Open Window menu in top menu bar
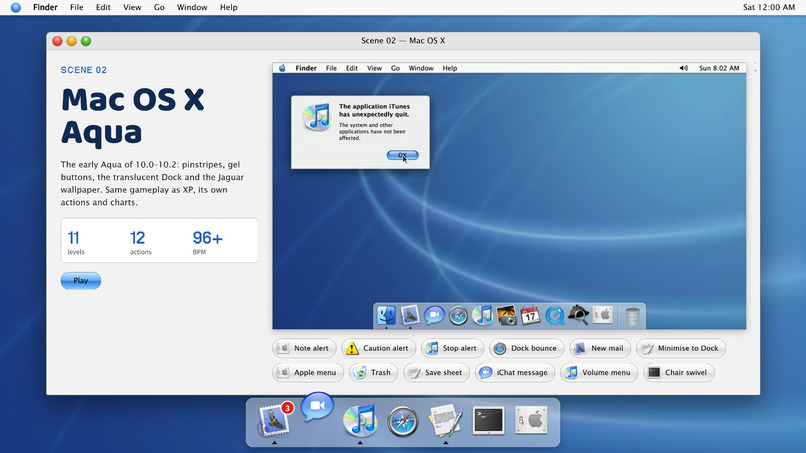The height and width of the screenshot is (453, 806). coord(192,7)
